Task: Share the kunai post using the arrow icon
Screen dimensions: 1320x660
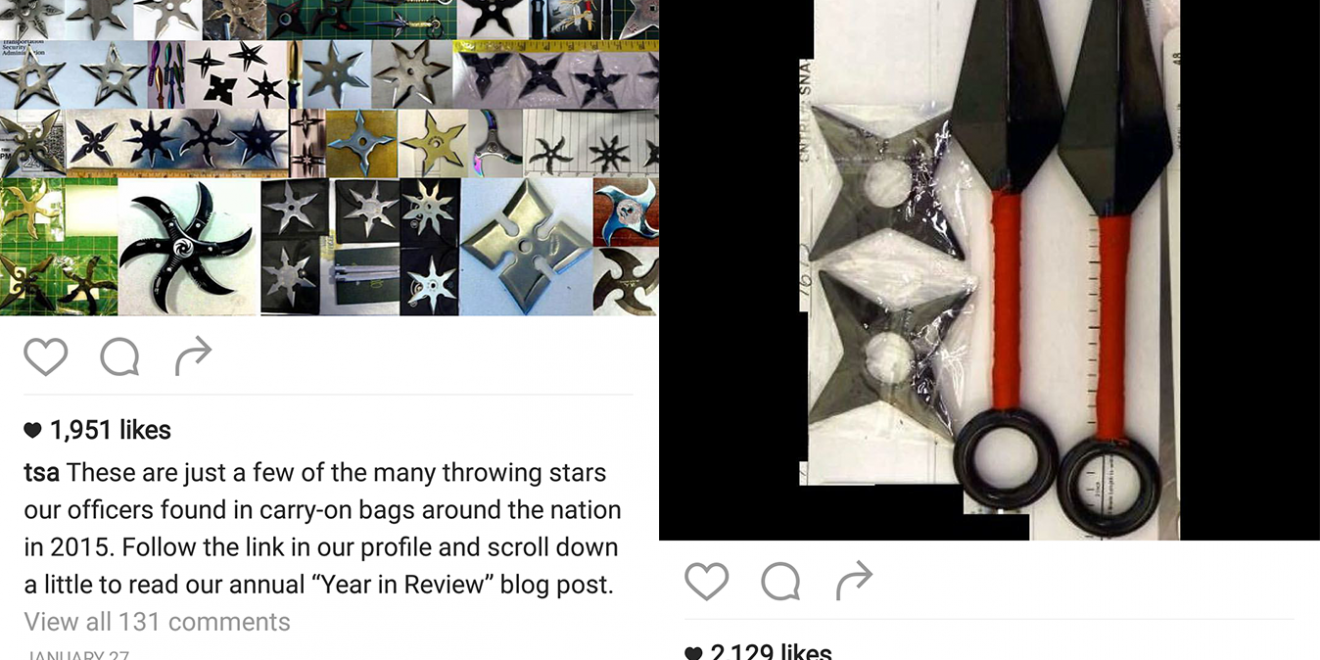Action: pos(854,580)
